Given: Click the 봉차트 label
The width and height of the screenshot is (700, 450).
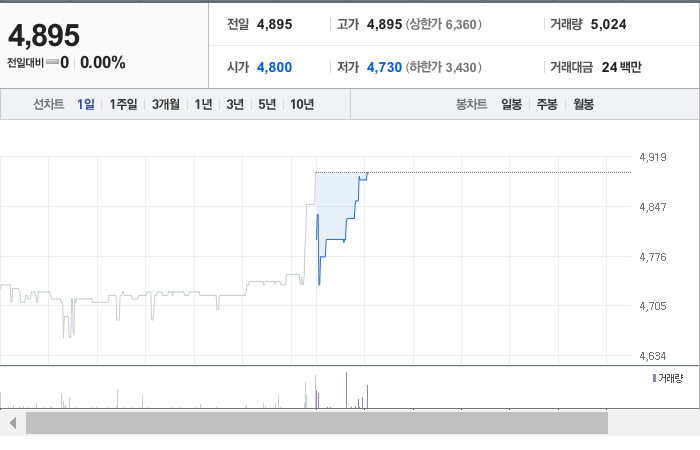Looking at the screenshot, I should pyautogui.click(x=471, y=104).
